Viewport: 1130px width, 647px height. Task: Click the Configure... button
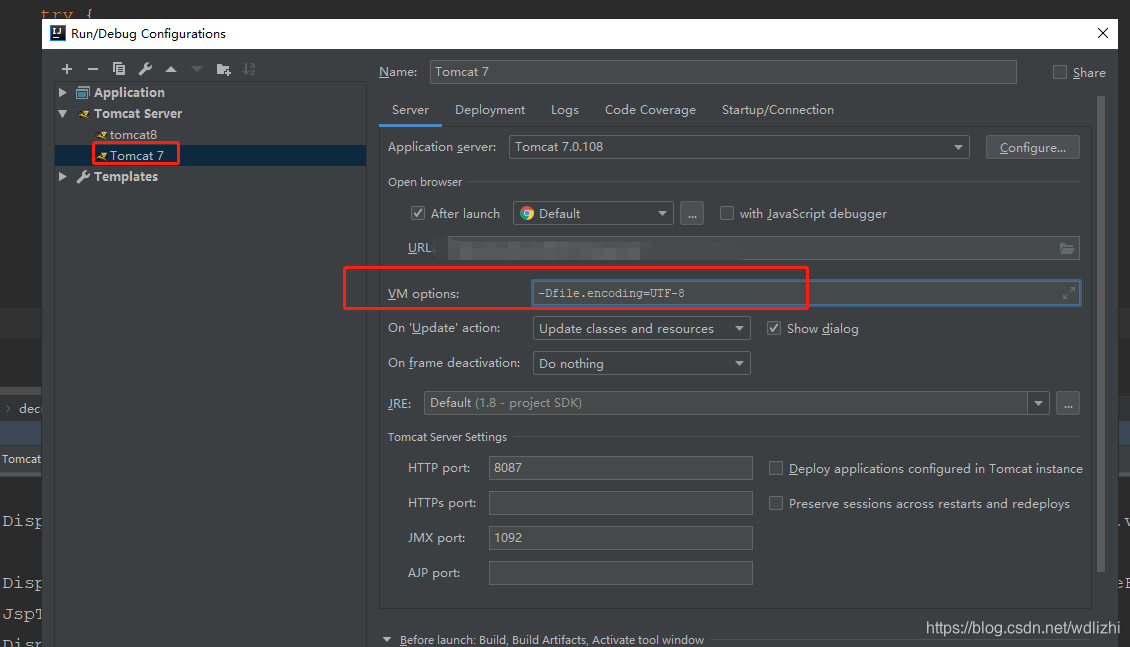point(1032,147)
